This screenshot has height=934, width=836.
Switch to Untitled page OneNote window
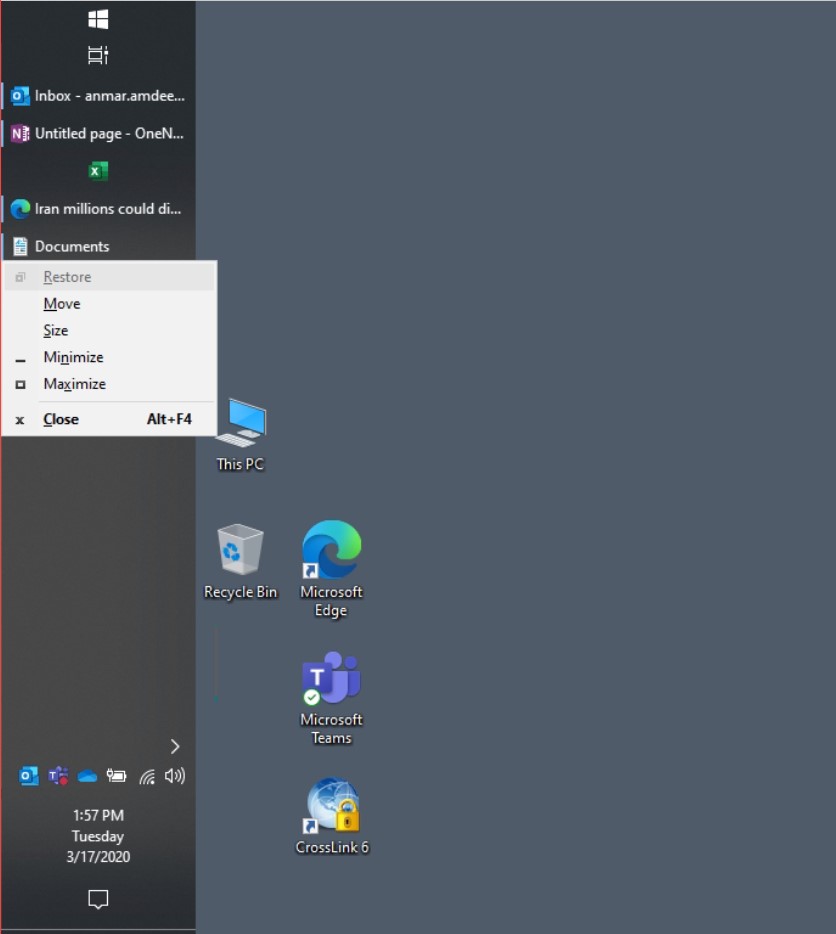98,133
